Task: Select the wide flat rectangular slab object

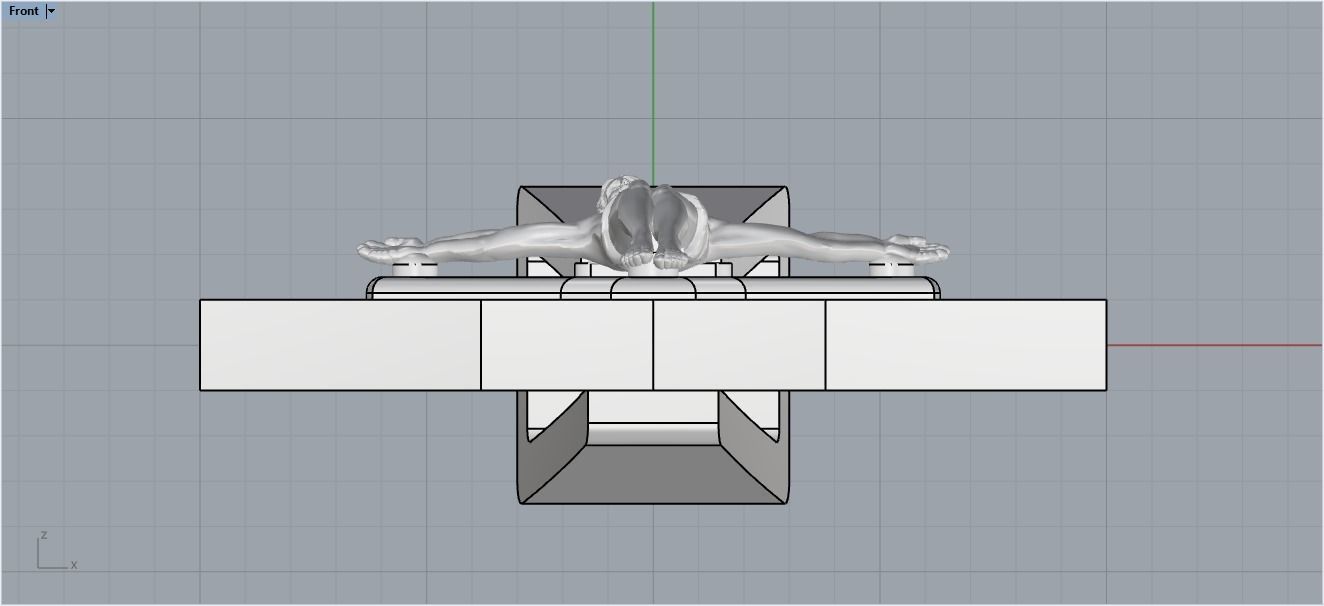Action: 653,345
